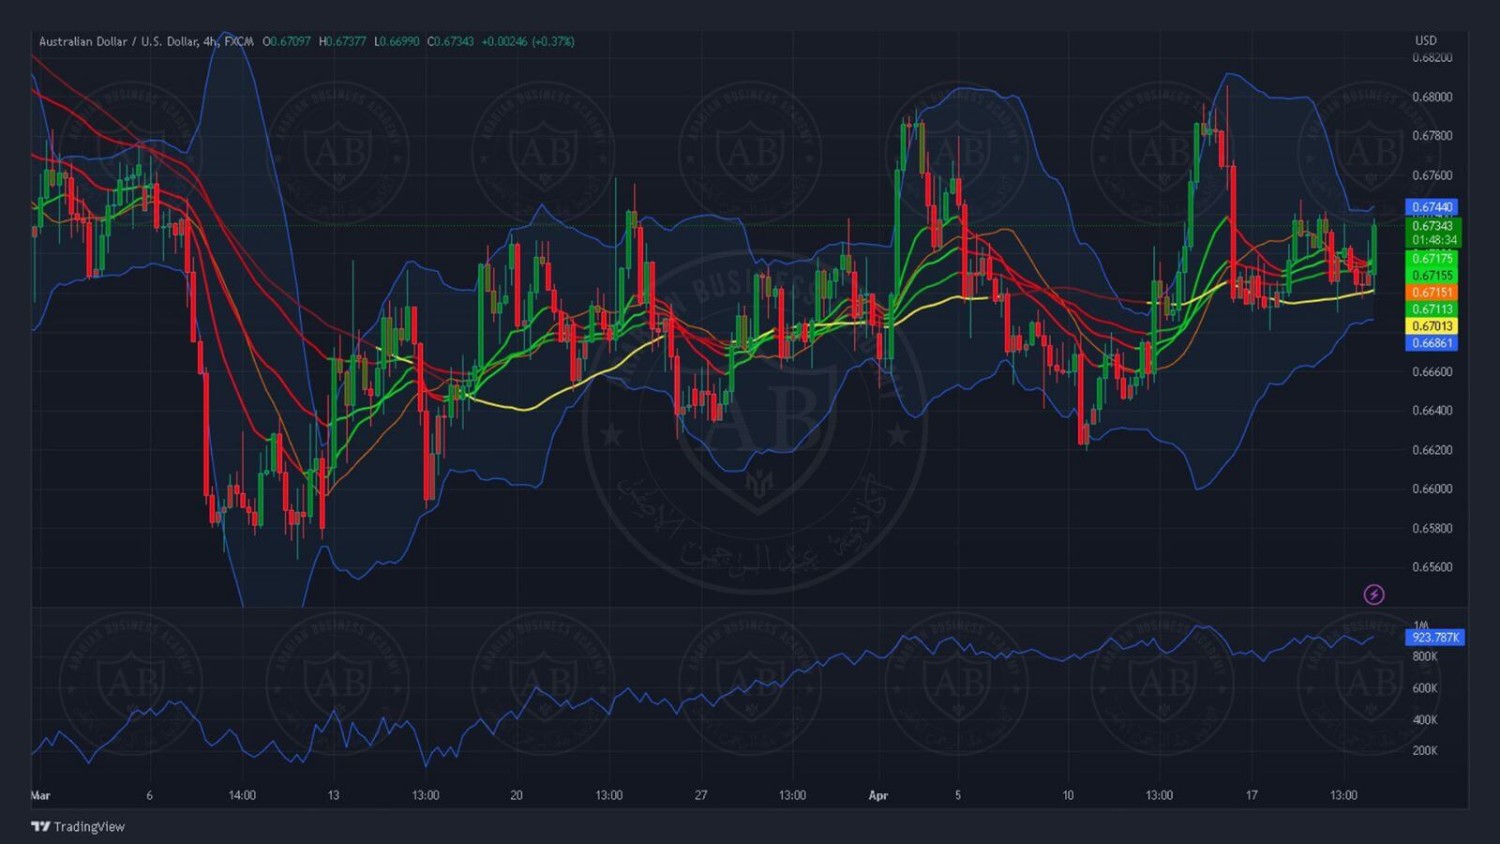
Task: Click the 800K indicator axis label
Action: pos(1425,657)
